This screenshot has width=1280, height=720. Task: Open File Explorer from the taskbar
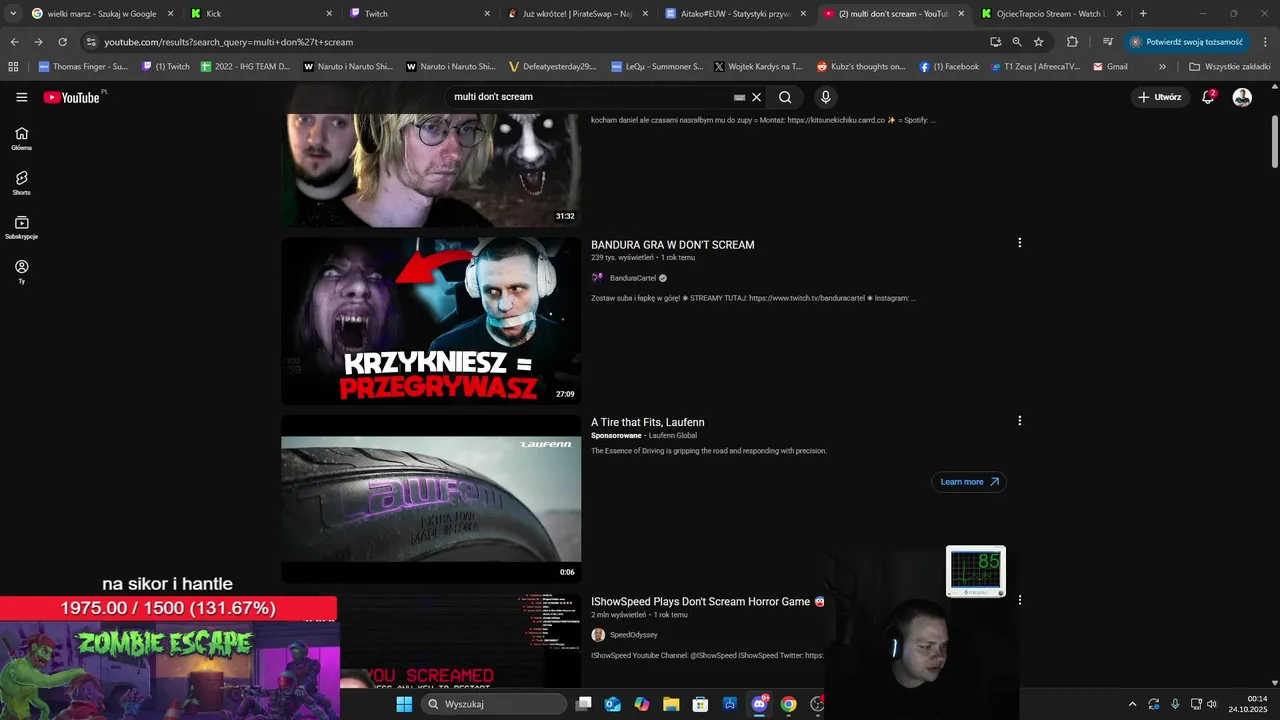[671, 704]
